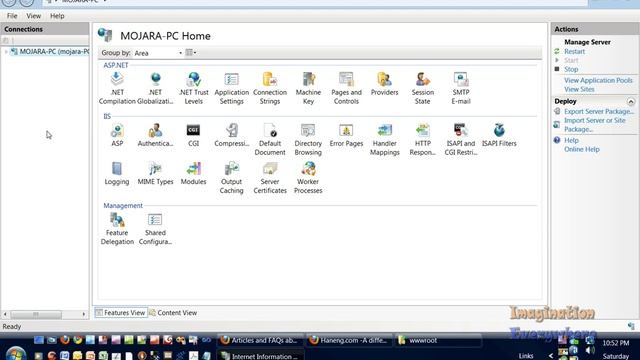
Task: Collapse the Deploy actions section
Action: [x=631, y=101]
